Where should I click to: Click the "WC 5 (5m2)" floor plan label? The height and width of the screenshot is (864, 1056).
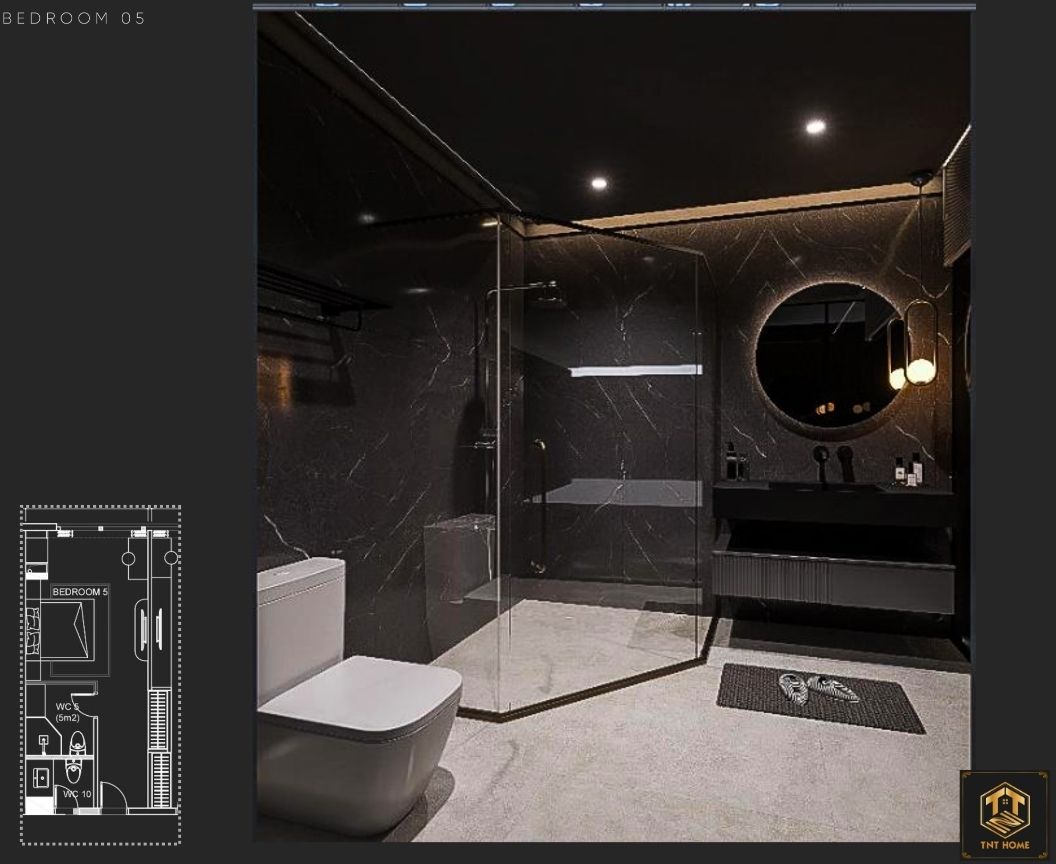(67, 712)
